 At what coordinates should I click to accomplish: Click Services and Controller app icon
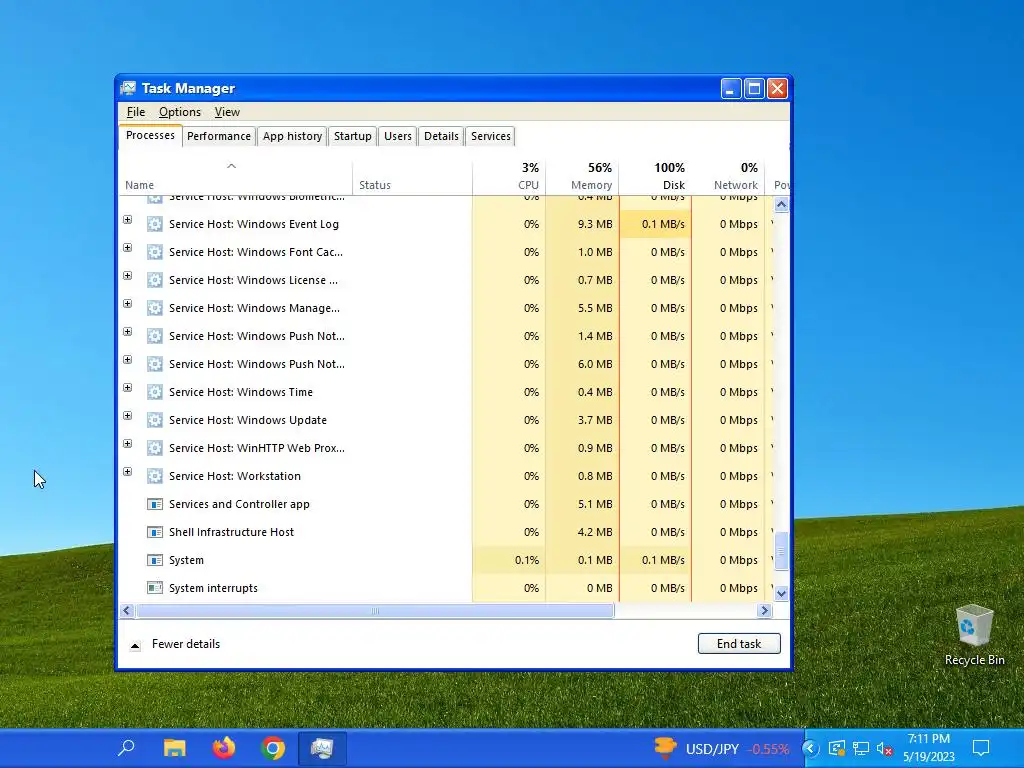coord(155,504)
